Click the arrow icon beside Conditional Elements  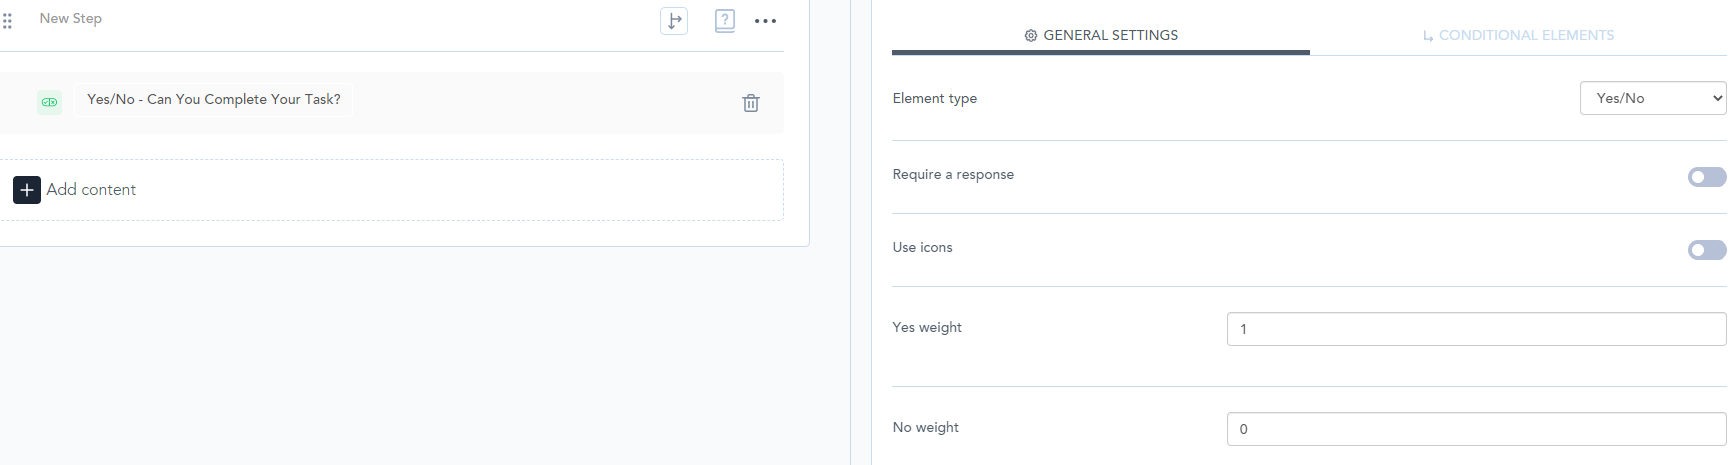pyautogui.click(x=1428, y=36)
